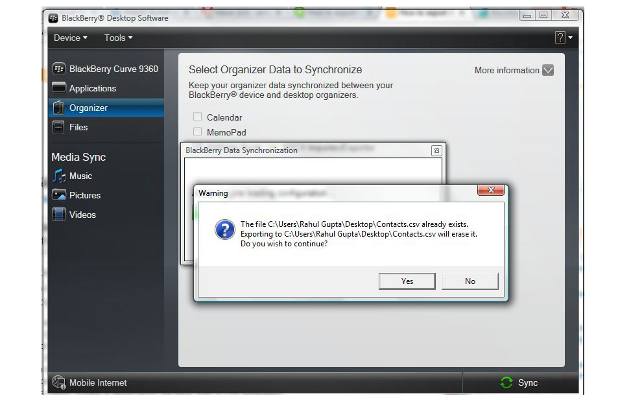Viewport: 620px width, 400px height.
Task: Click the Sync text button
Action: click(x=527, y=383)
